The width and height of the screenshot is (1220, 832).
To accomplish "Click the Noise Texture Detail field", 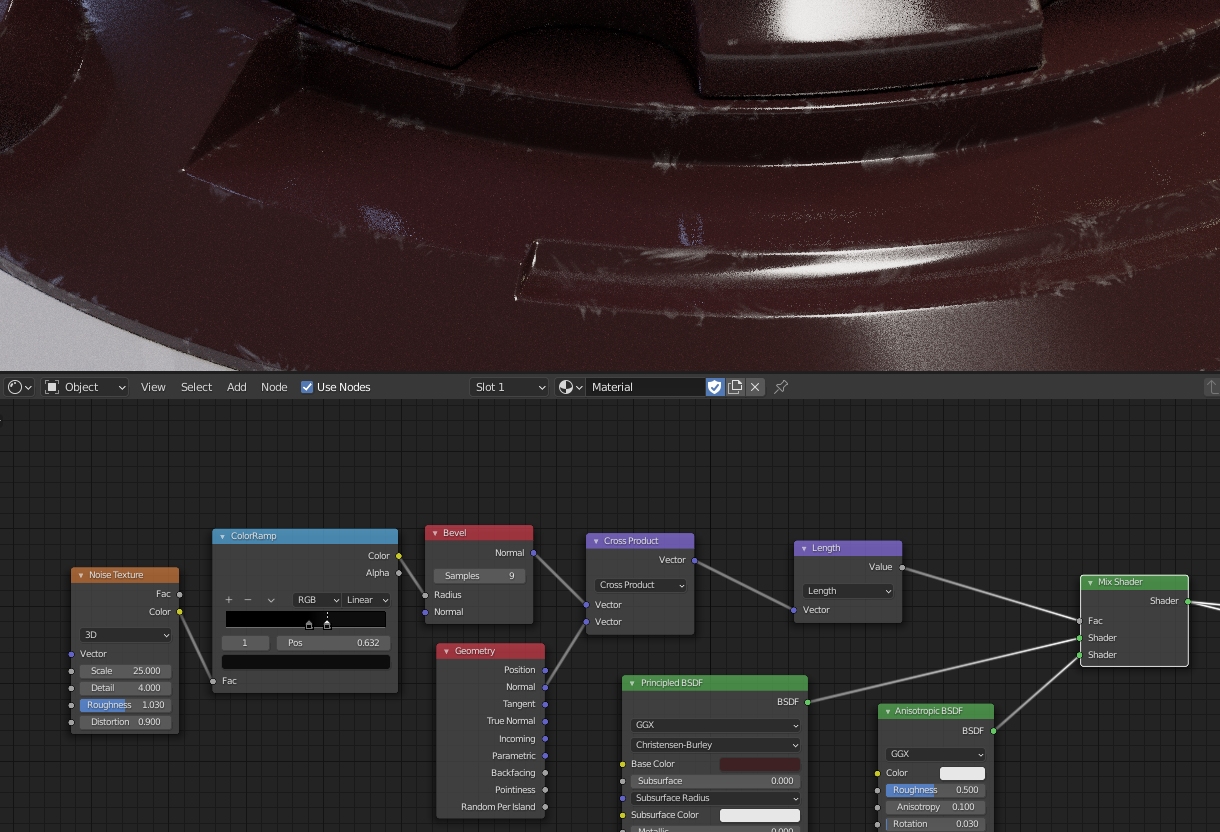I will [x=126, y=688].
